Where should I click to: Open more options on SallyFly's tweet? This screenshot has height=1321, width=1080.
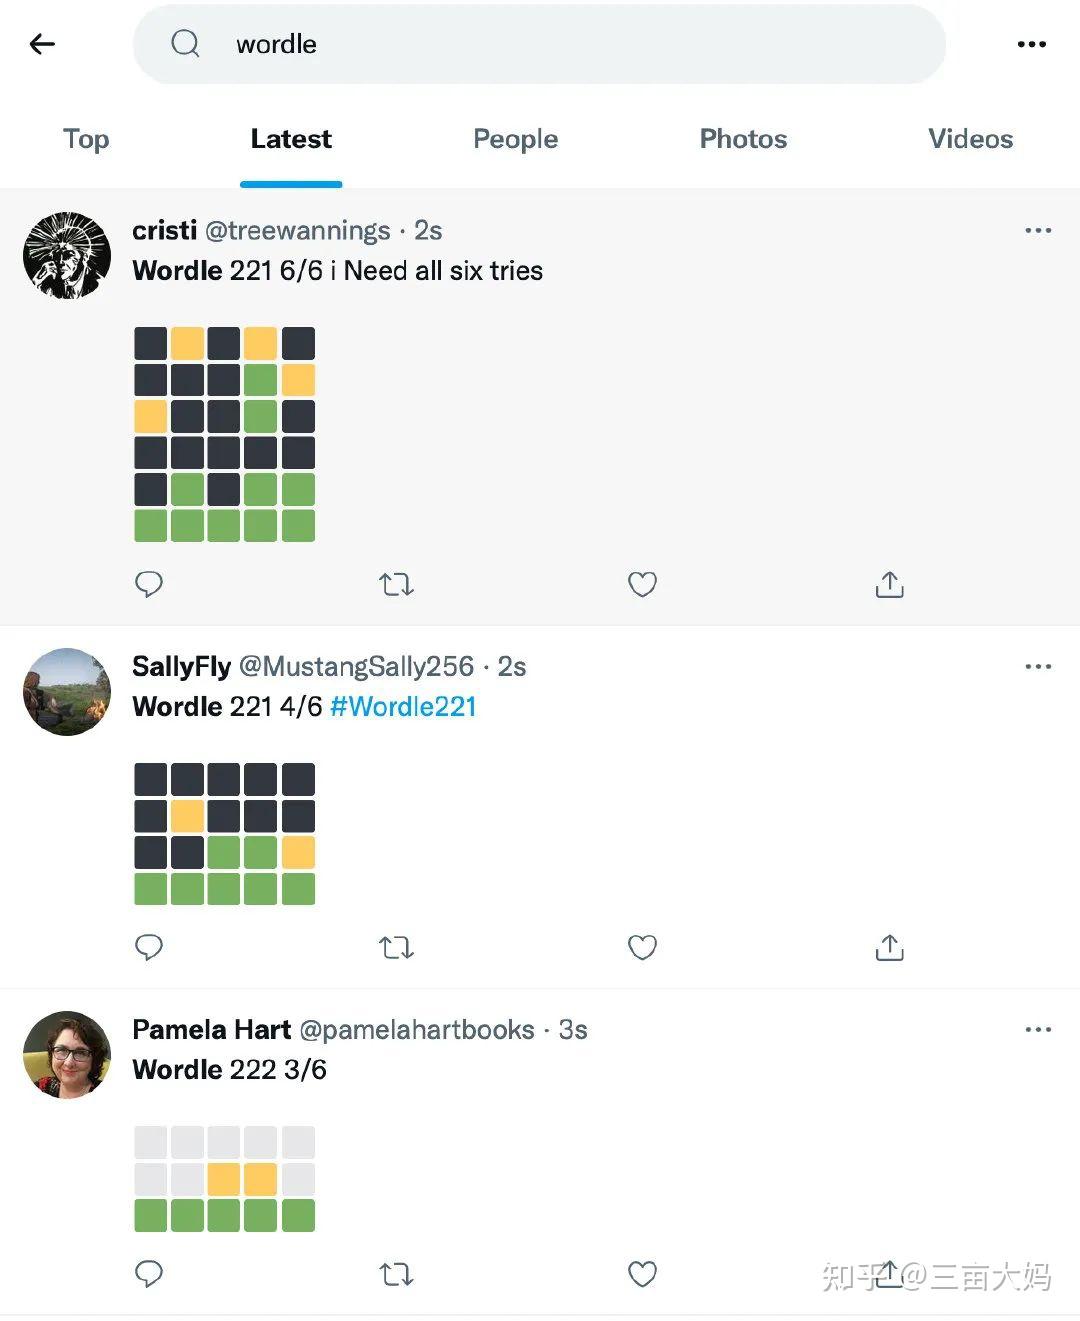(1038, 667)
